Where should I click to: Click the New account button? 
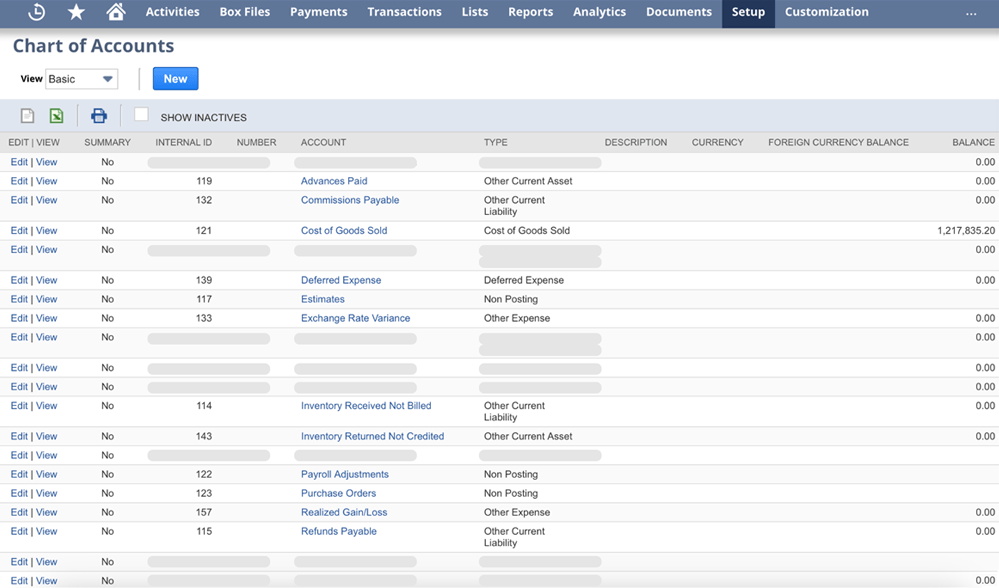pyautogui.click(x=175, y=79)
